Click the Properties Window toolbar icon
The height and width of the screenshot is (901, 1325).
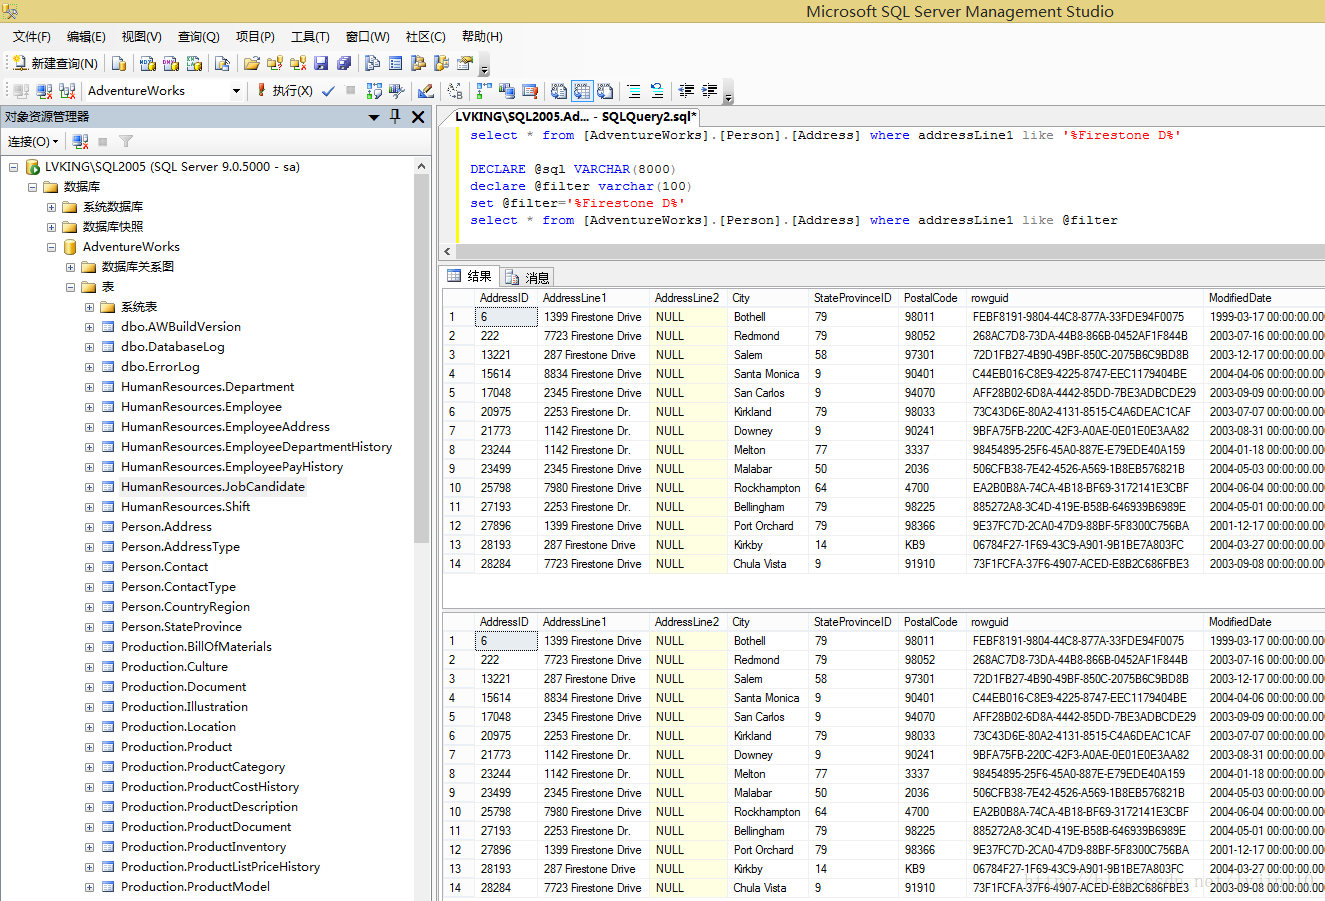tap(465, 63)
